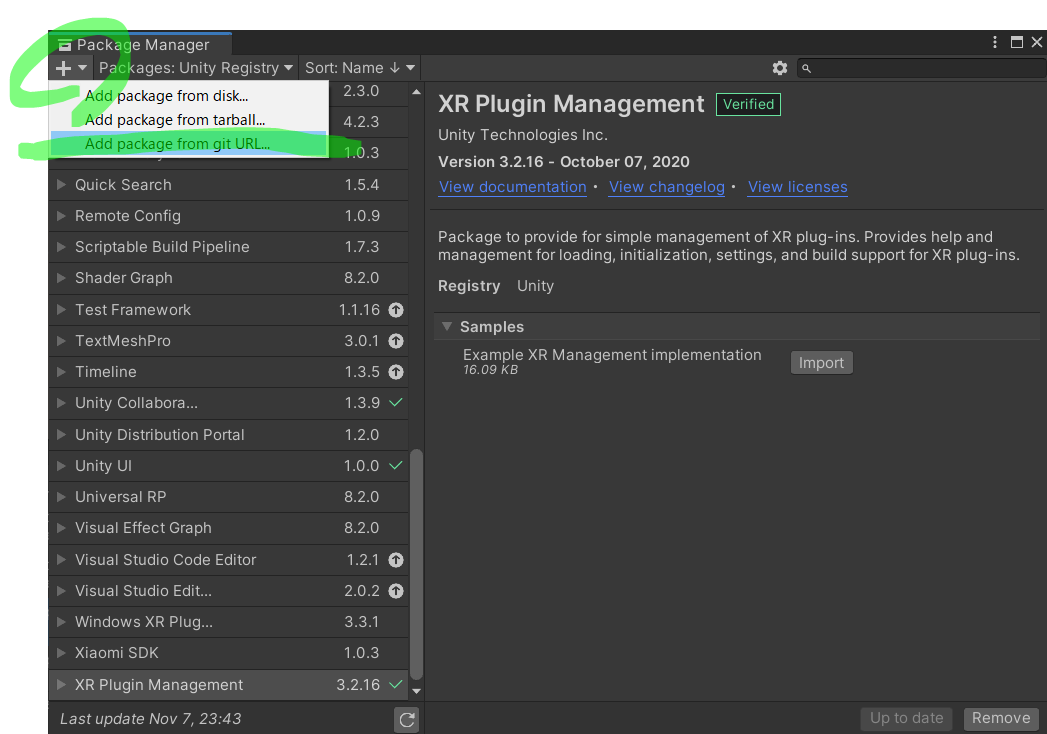The image size is (1047, 734).
Task: Expand the Universal RP package row
Action: tap(61, 497)
